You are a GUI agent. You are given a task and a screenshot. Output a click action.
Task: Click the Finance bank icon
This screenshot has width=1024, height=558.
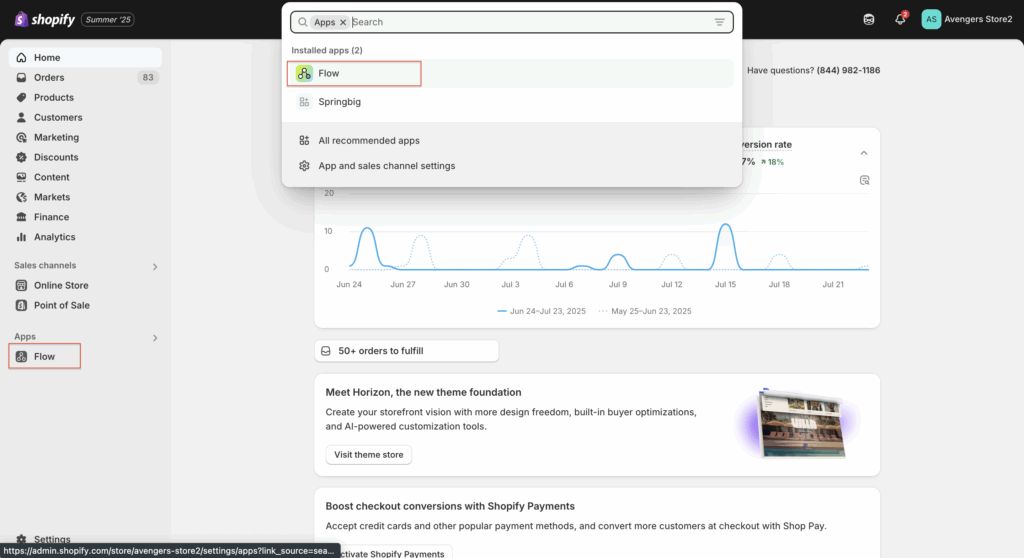22,217
